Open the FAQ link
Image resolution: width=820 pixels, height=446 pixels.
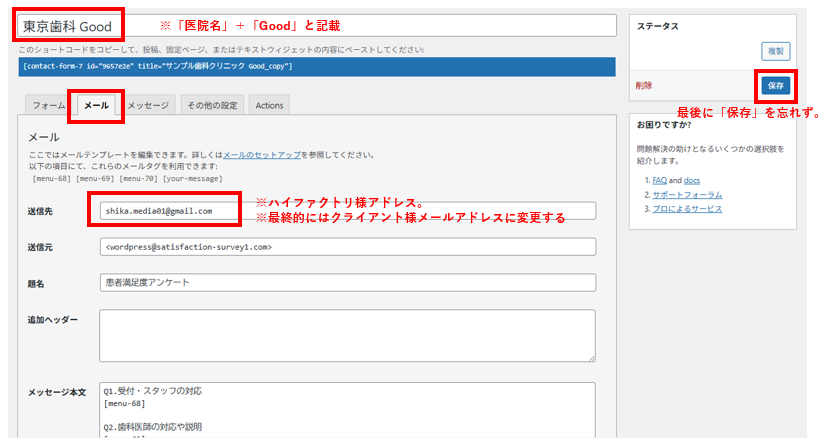tap(660, 181)
